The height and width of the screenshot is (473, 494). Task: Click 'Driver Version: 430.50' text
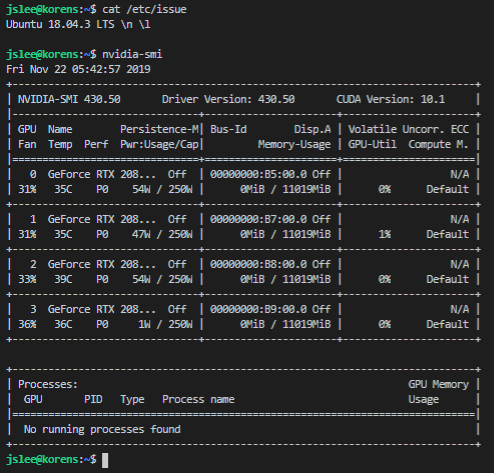[228, 99]
